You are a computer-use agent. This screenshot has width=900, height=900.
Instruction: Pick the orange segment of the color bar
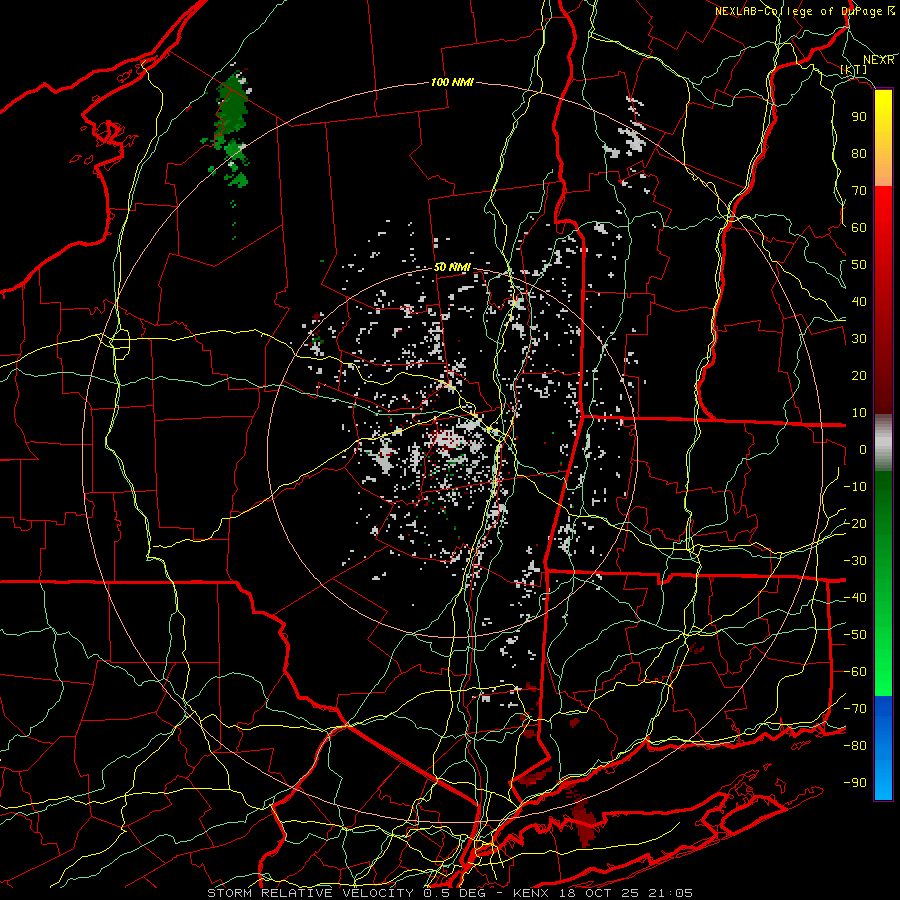[883, 166]
